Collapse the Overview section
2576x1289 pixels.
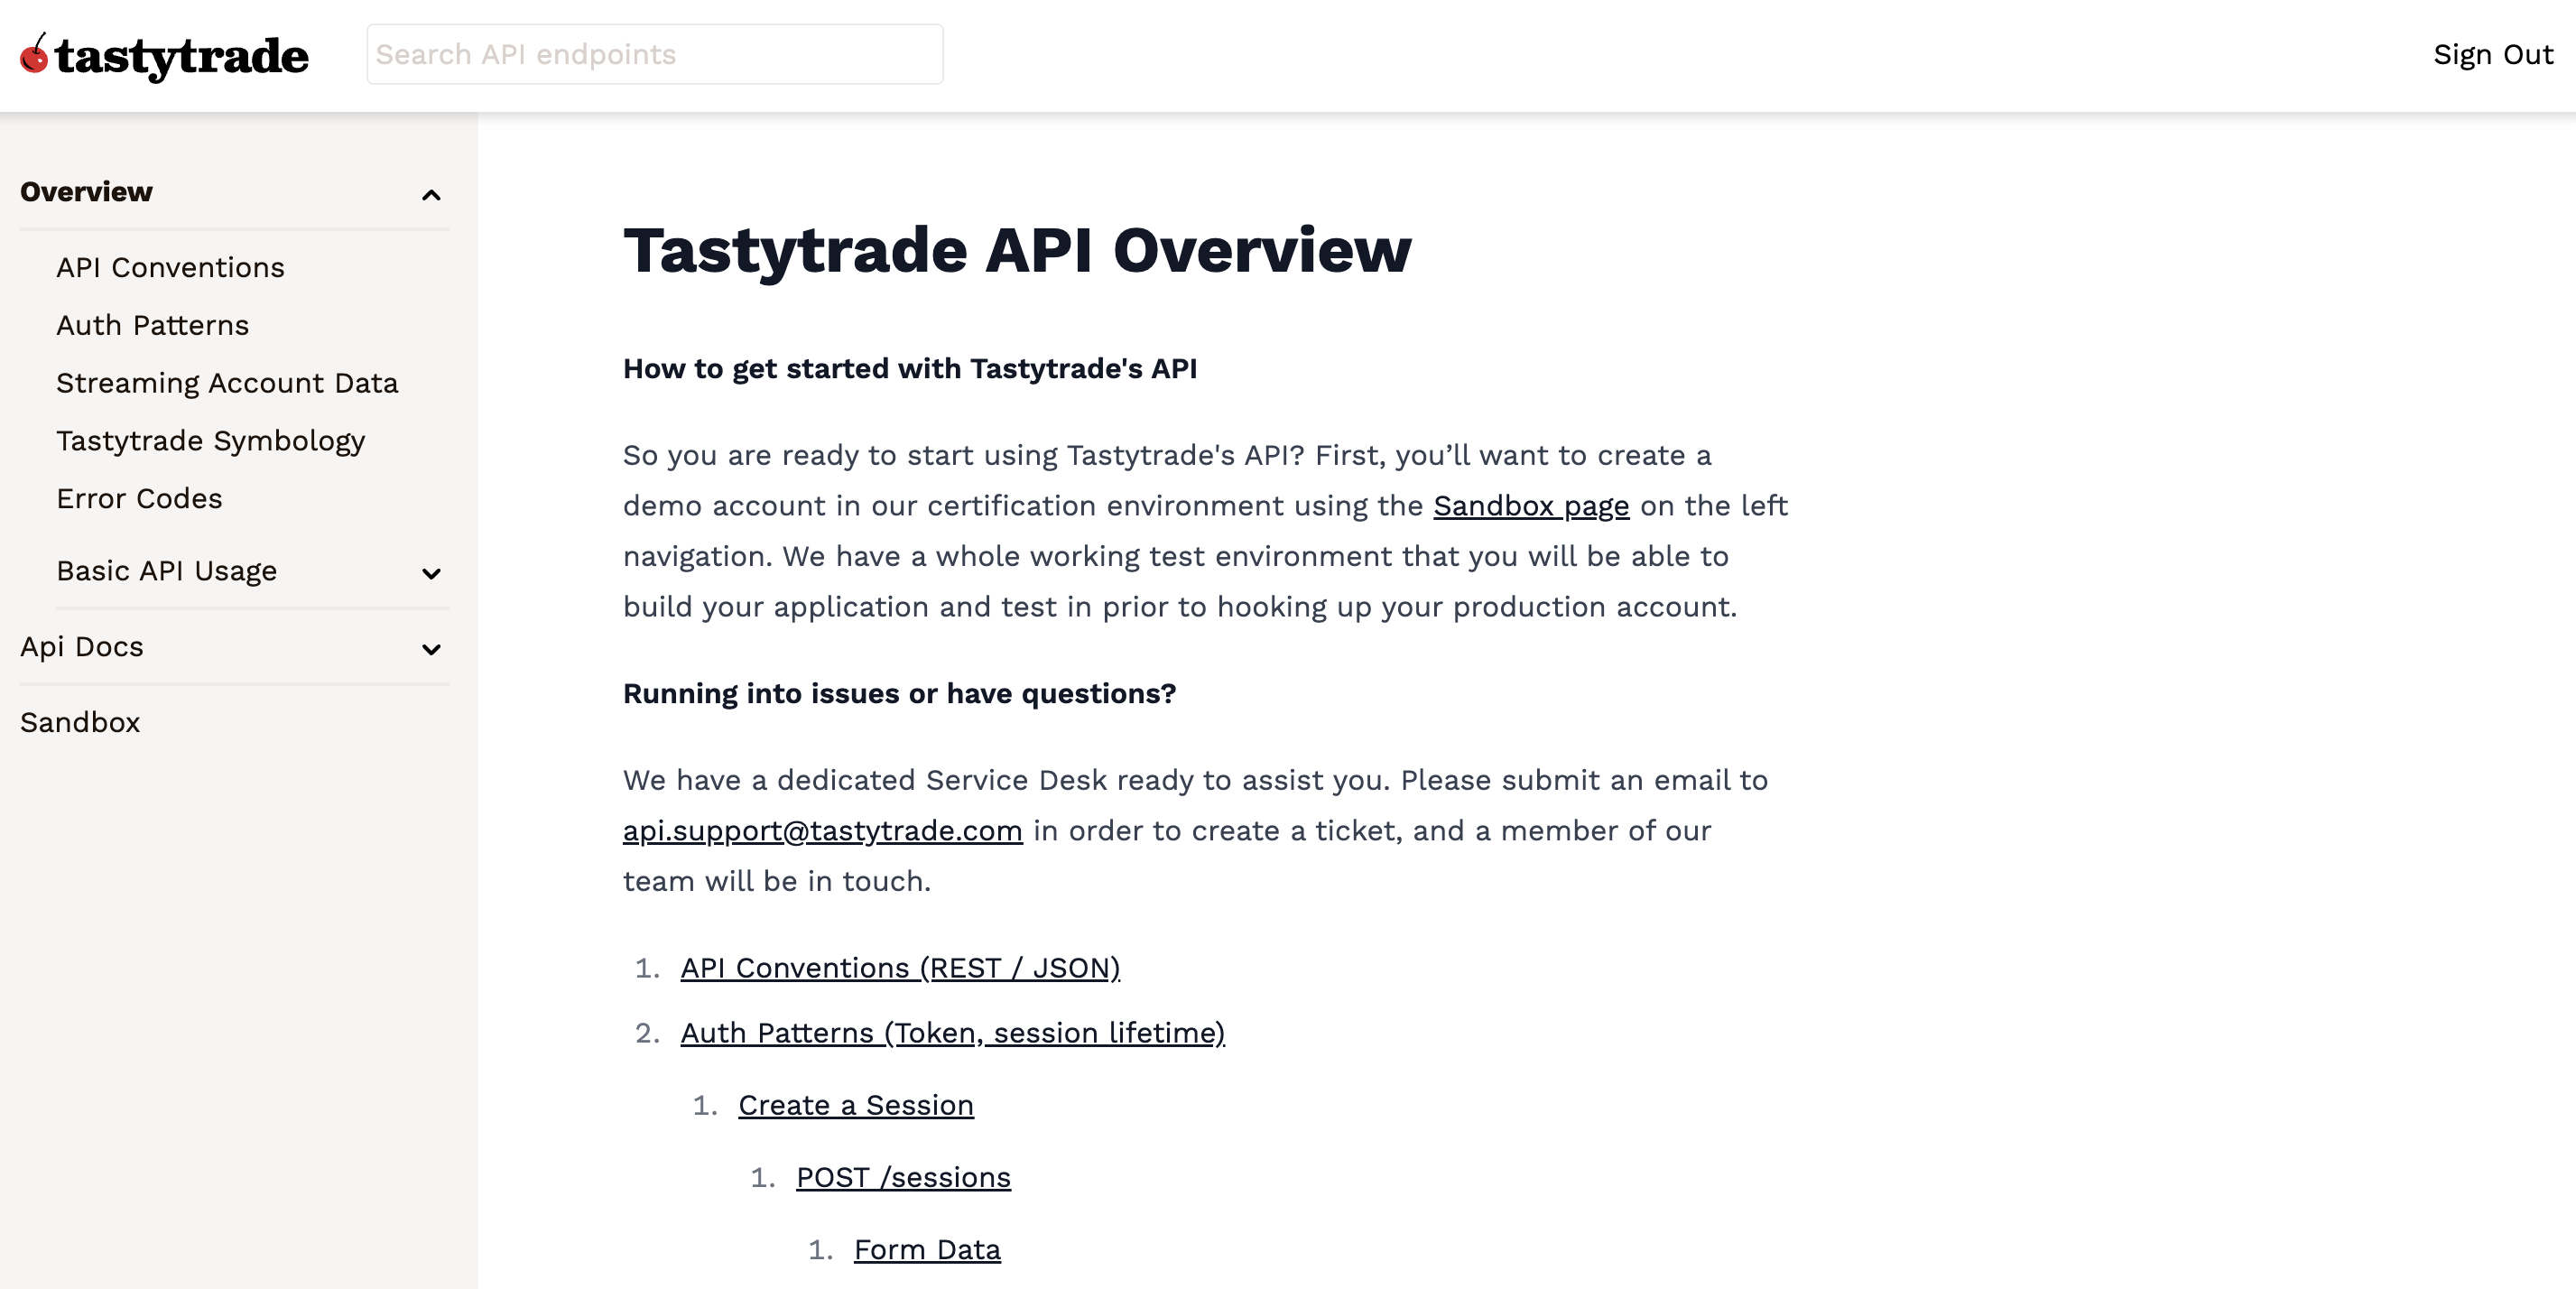point(431,194)
